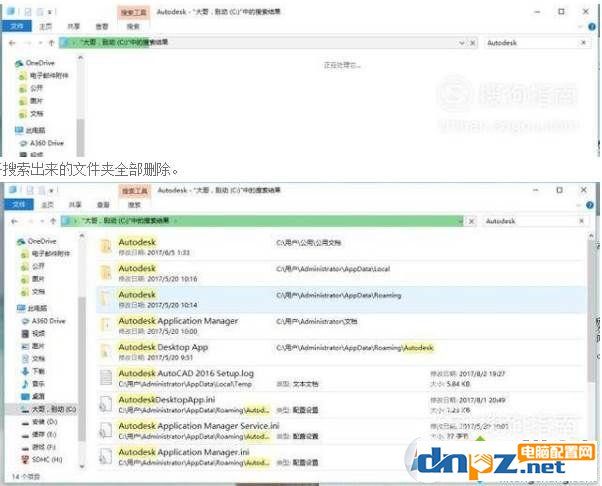
Task: Select Autodesk AutoCAD 2016 Setup.log file
Action: [x=341, y=378]
